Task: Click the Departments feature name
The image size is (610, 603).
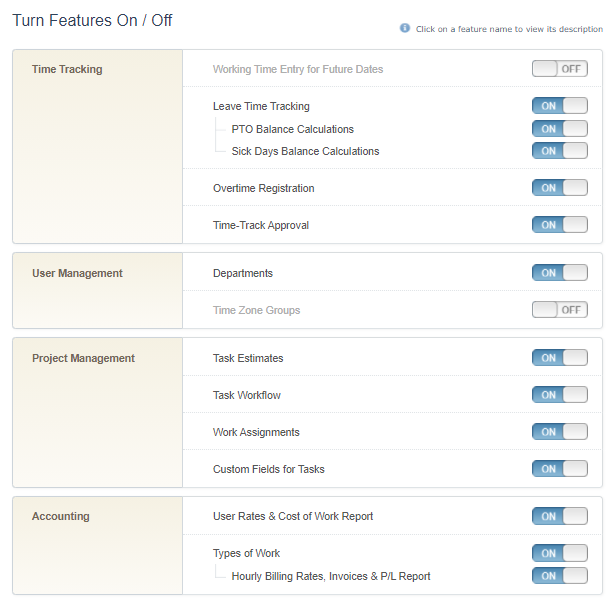Action: [243, 273]
